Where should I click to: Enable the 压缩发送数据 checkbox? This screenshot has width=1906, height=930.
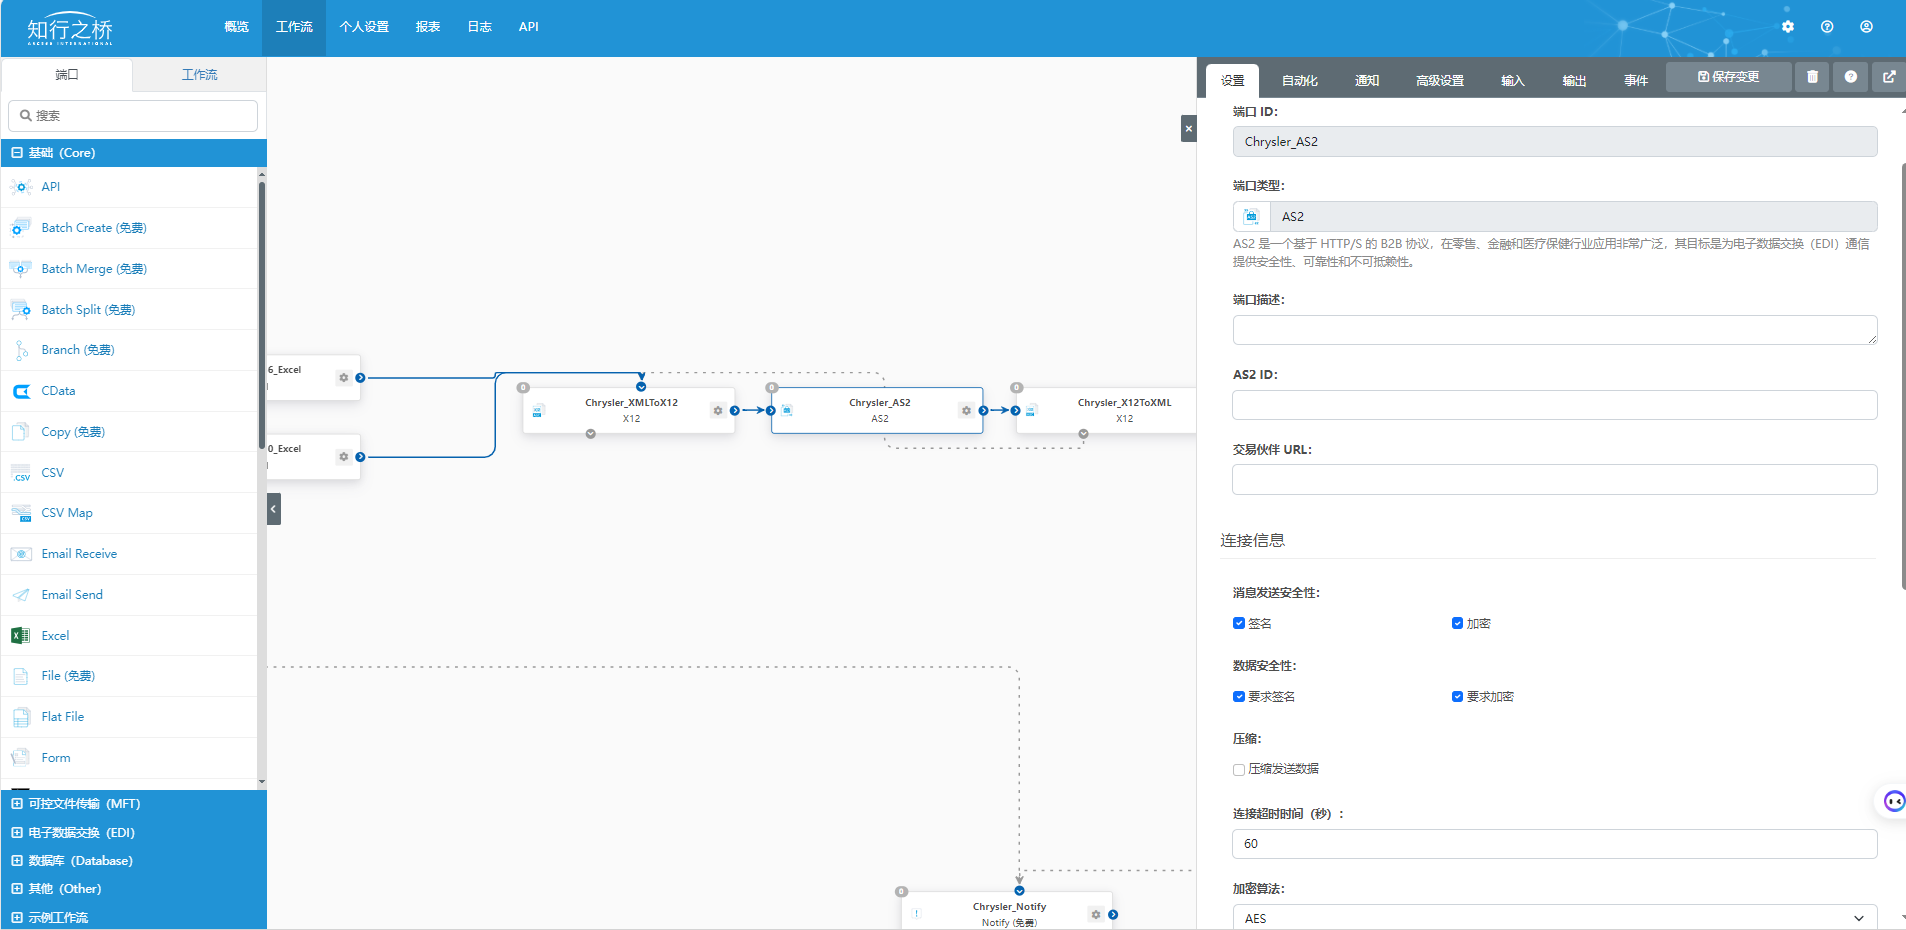coord(1239,770)
